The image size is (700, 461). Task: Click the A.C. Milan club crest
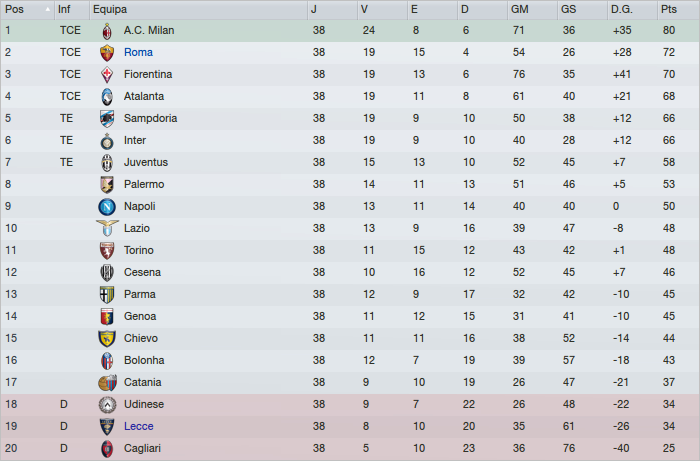pos(107,30)
